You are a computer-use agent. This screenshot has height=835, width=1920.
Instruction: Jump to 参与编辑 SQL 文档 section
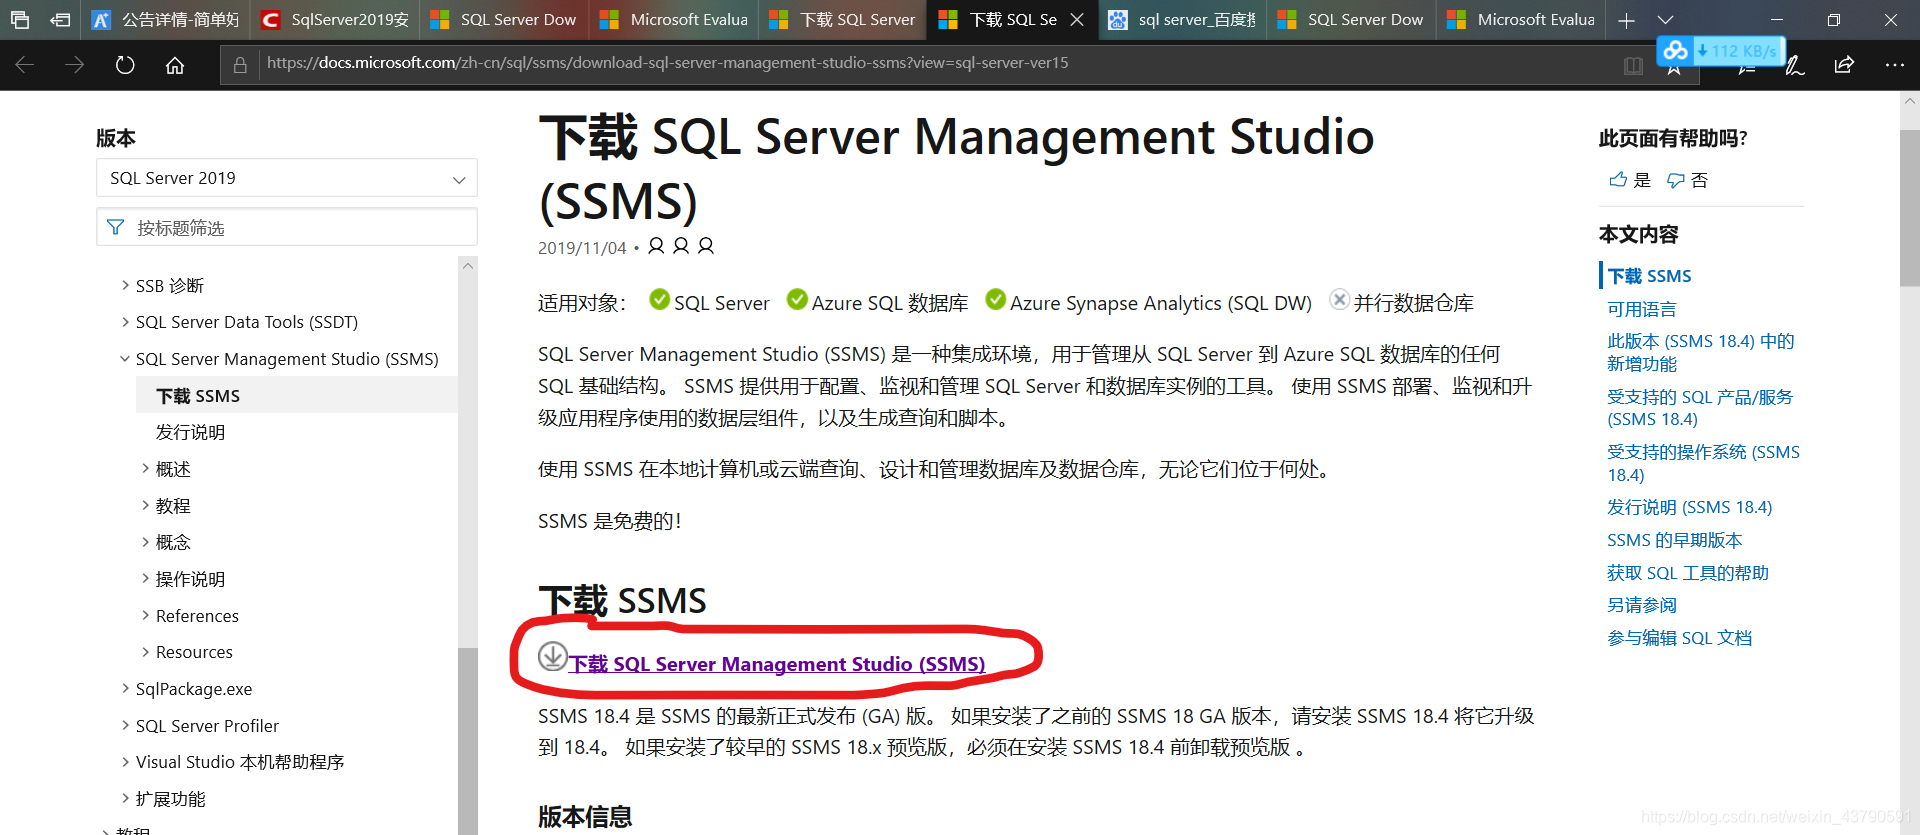1679,638
